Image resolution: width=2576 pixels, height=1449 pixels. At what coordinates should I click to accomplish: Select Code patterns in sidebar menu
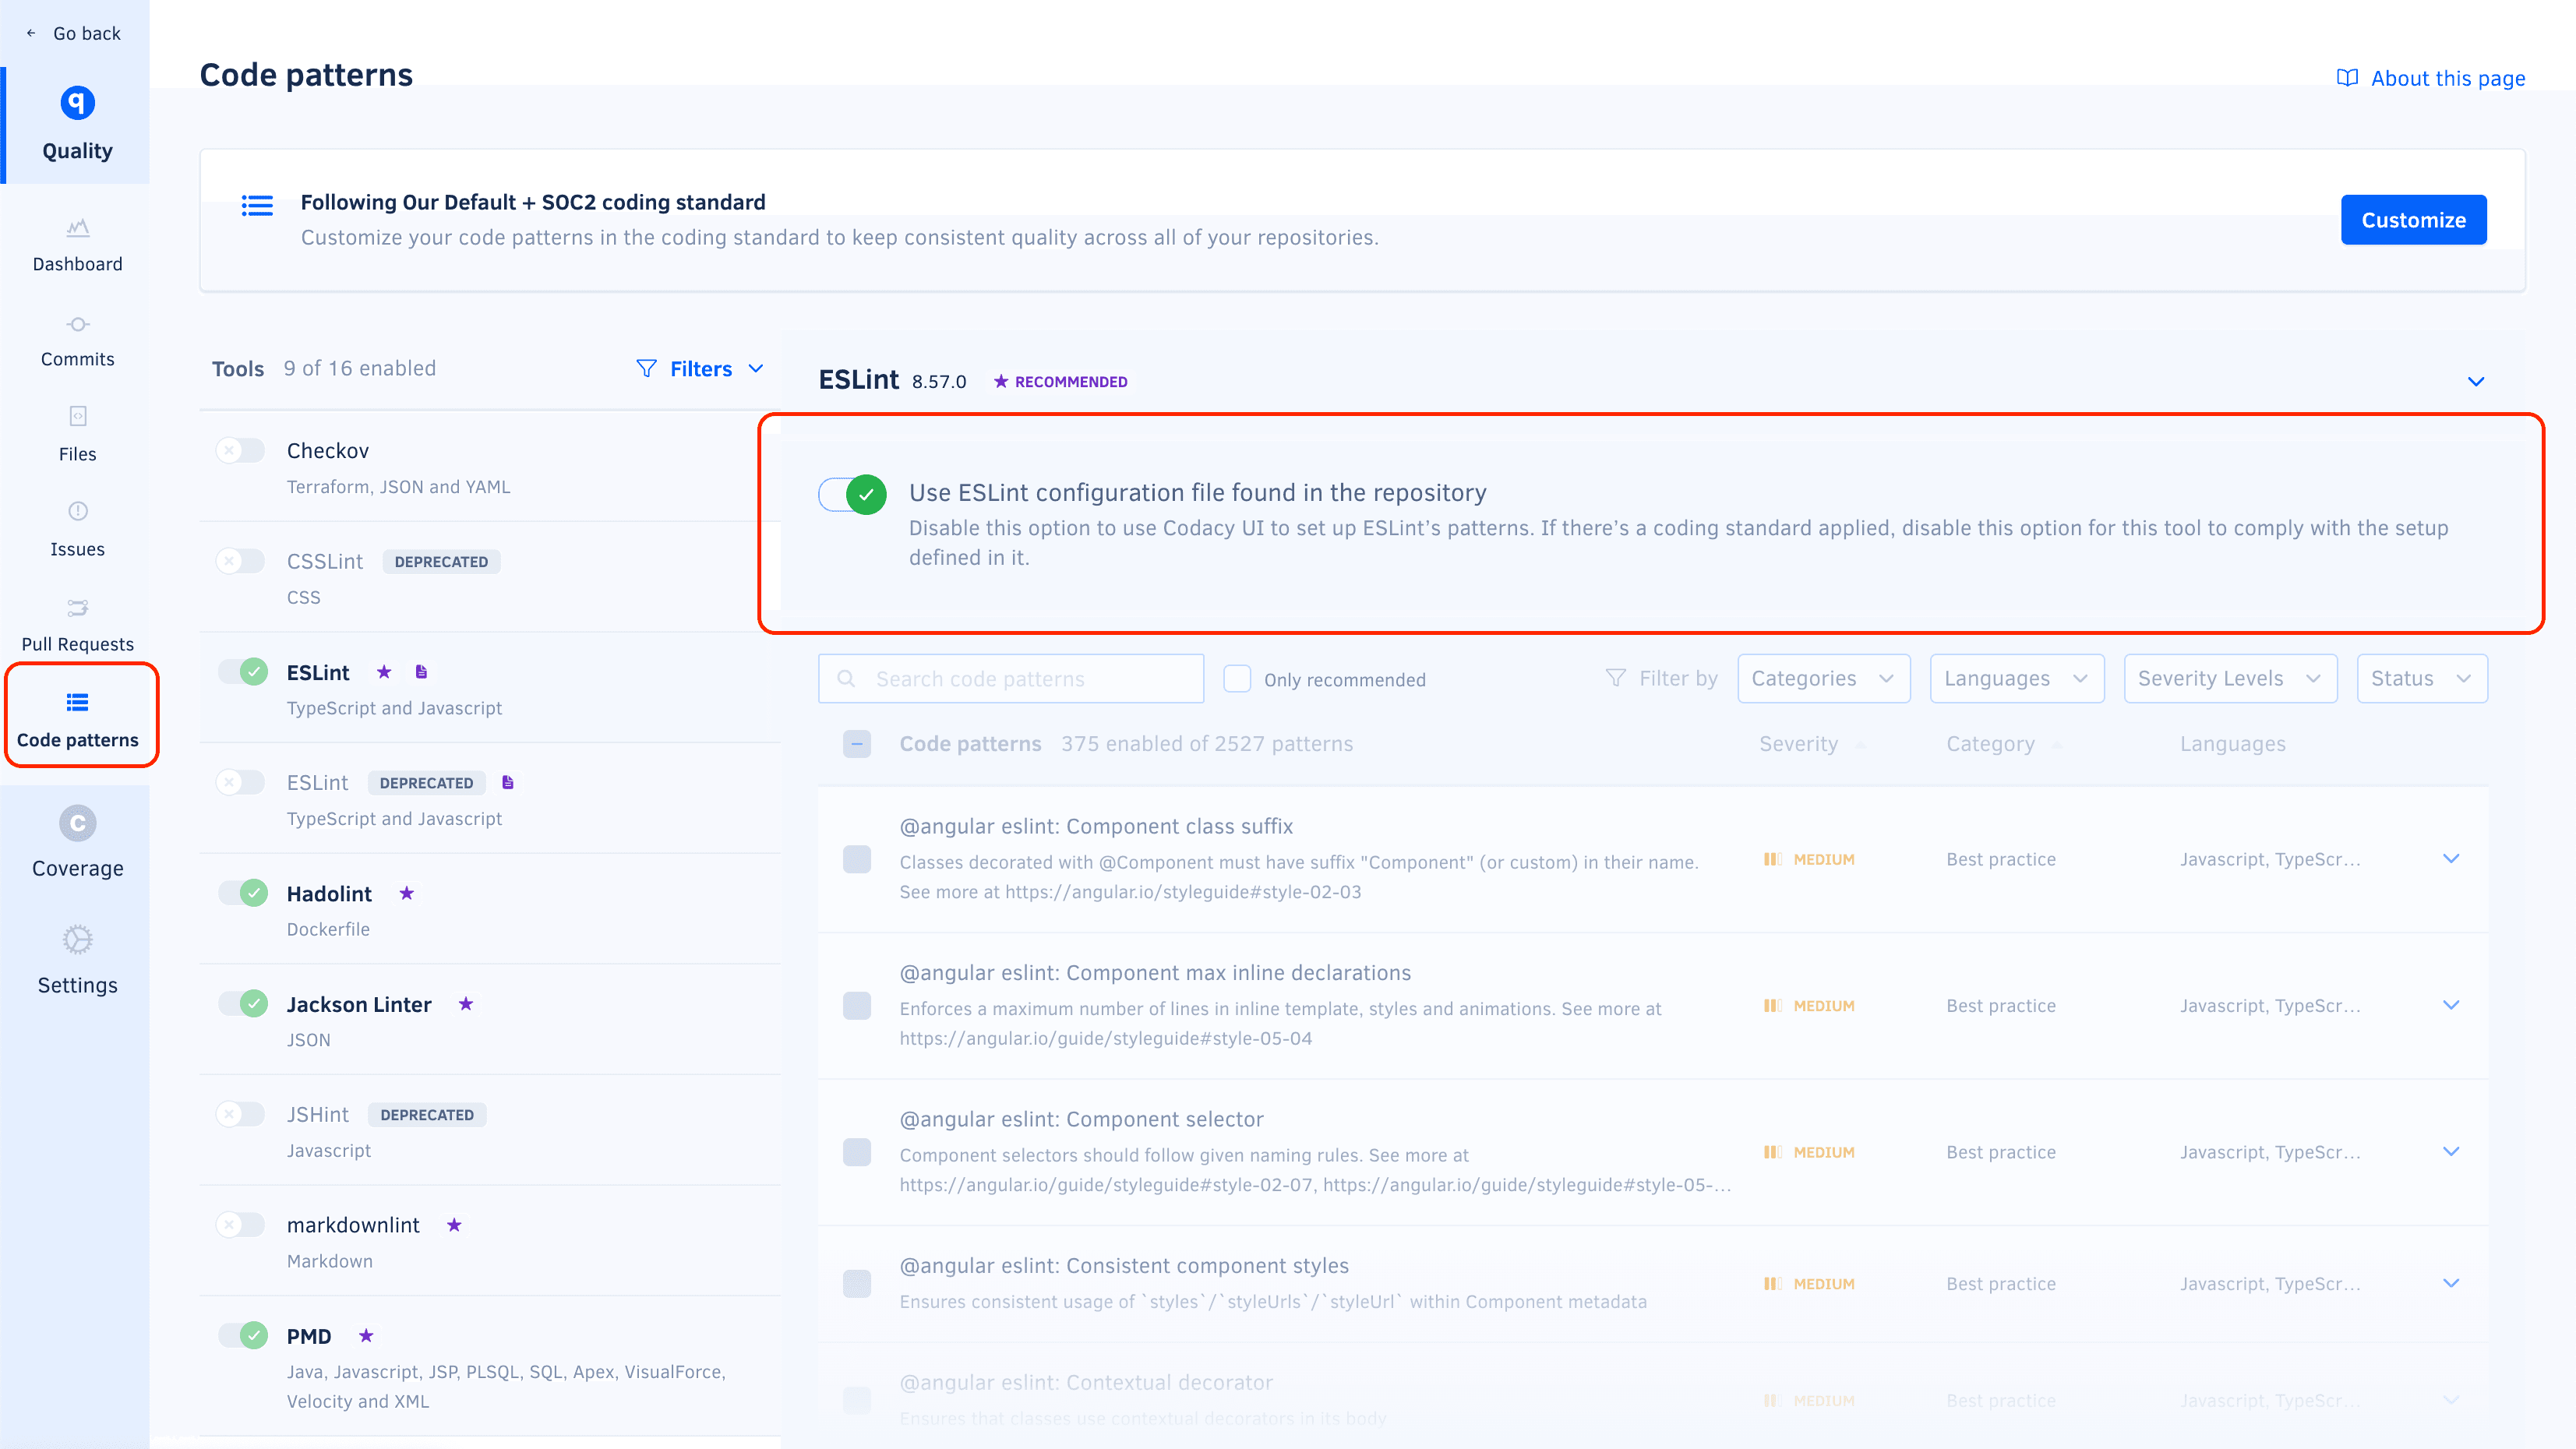click(x=78, y=716)
